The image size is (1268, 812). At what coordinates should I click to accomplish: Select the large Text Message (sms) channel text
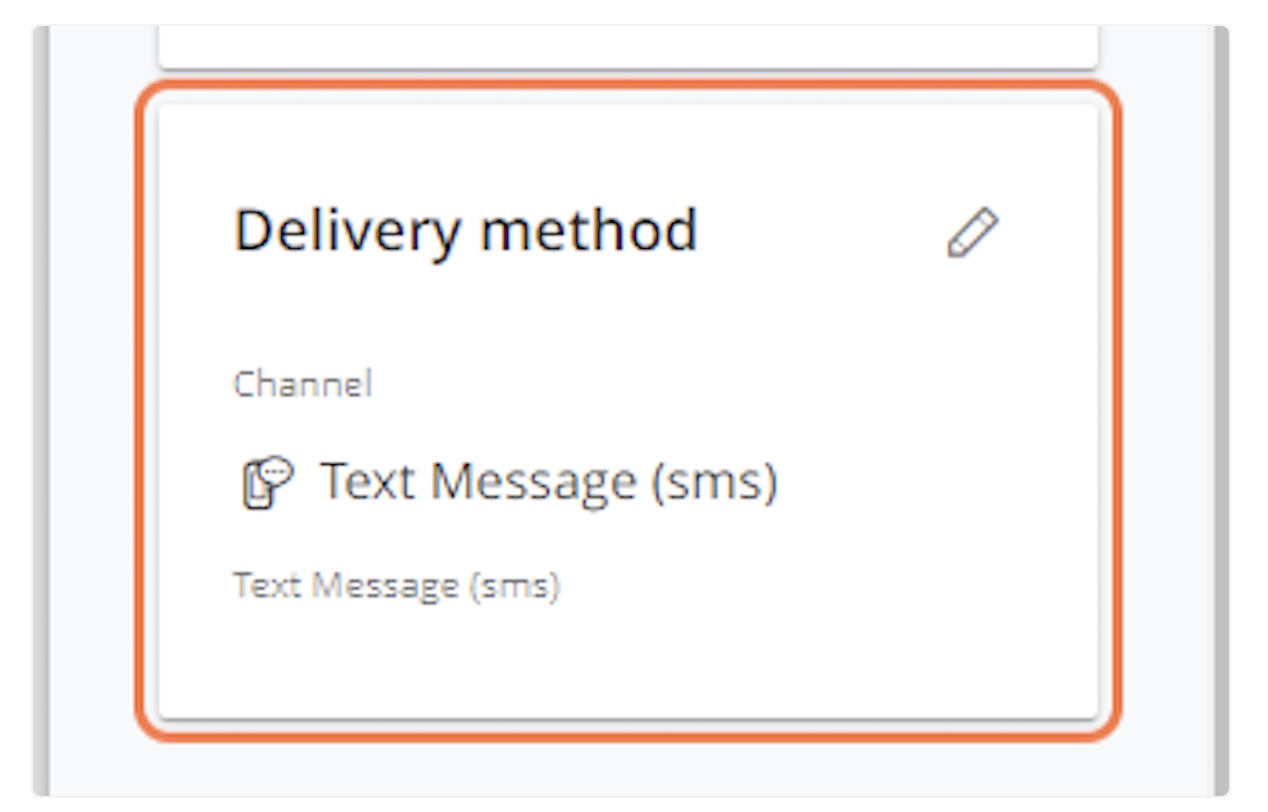click(548, 482)
